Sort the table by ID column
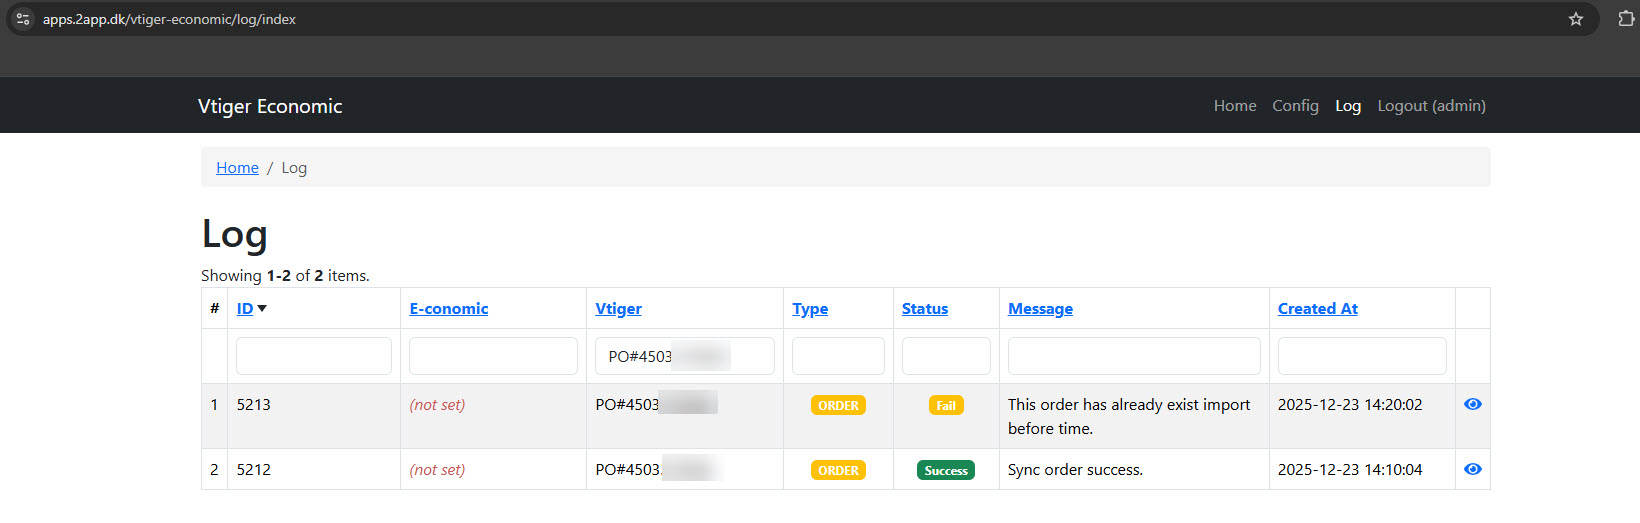This screenshot has width=1640, height=523. click(x=245, y=309)
